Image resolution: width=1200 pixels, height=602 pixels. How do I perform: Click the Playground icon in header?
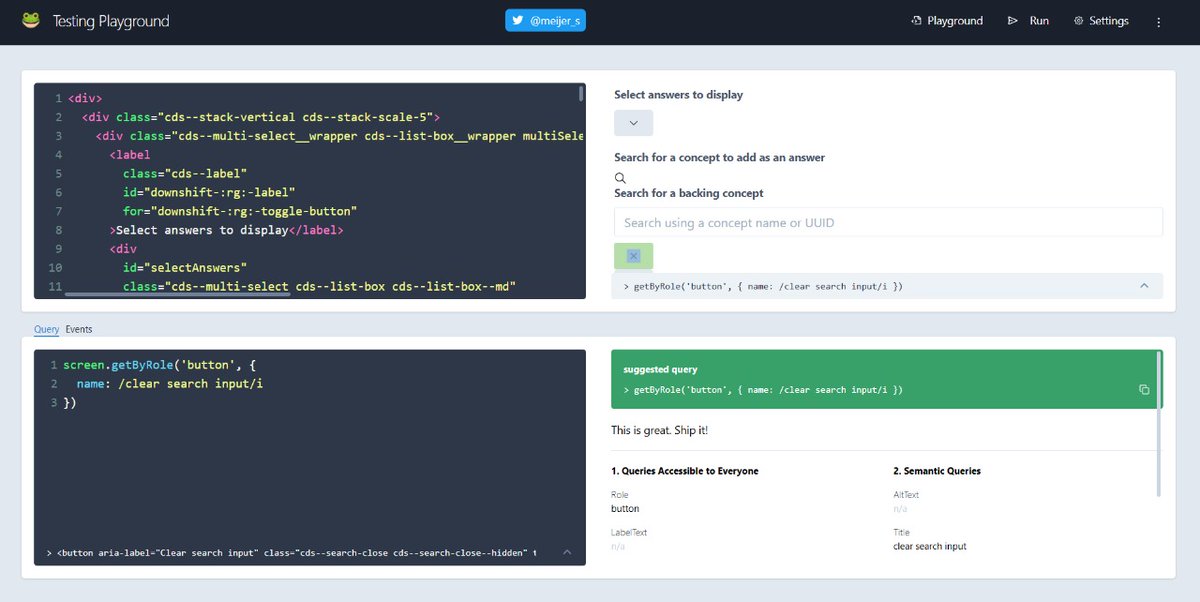click(916, 20)
